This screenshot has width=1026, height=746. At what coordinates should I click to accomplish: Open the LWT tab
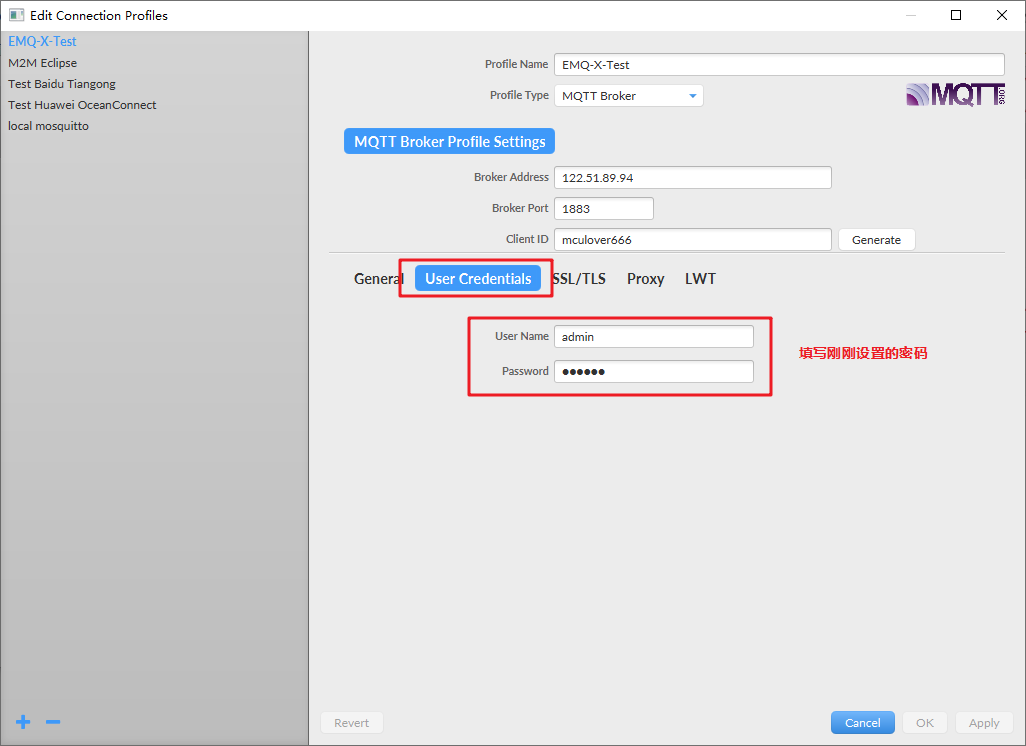700,279
